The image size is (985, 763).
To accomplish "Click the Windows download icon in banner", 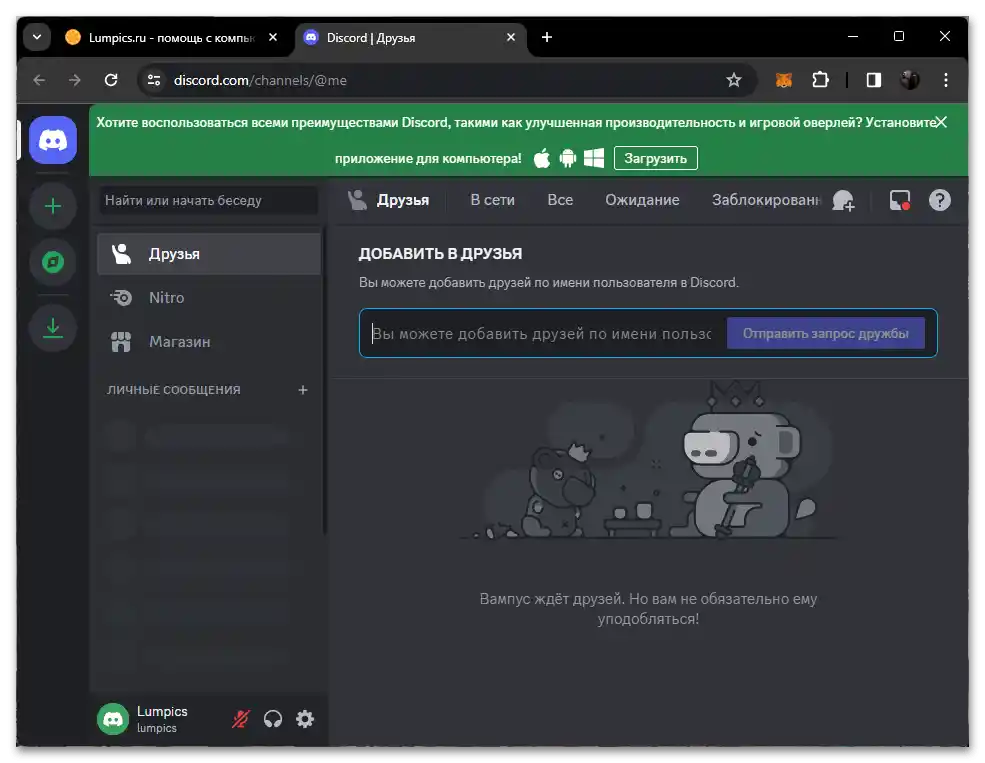I will tap(594, 158).
